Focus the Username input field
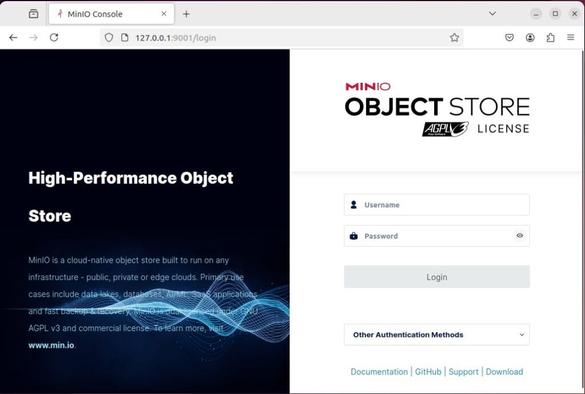The width and height of the screenshot is (585, 394). point(437,204)
